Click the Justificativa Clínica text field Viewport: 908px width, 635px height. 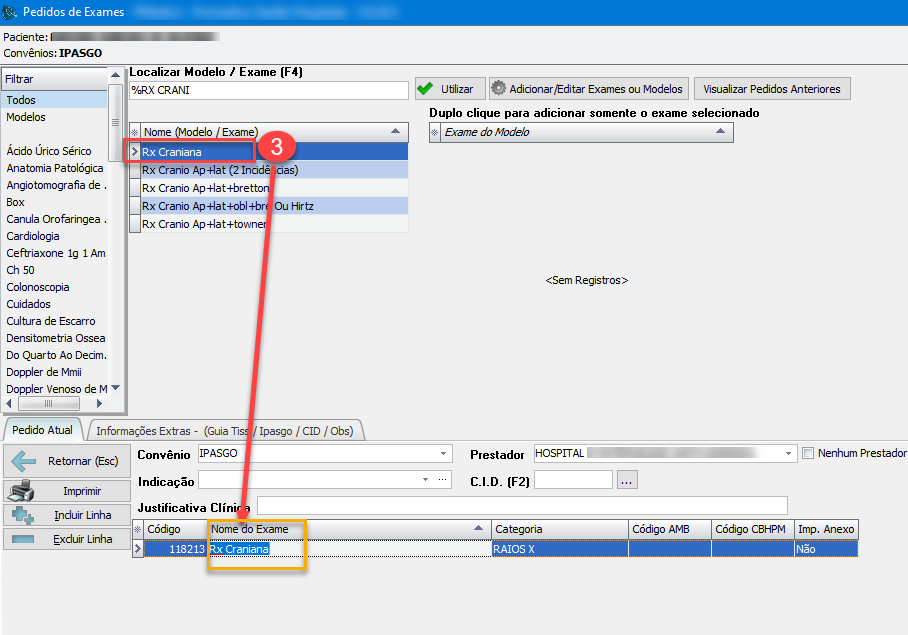(x=522, y=505)
